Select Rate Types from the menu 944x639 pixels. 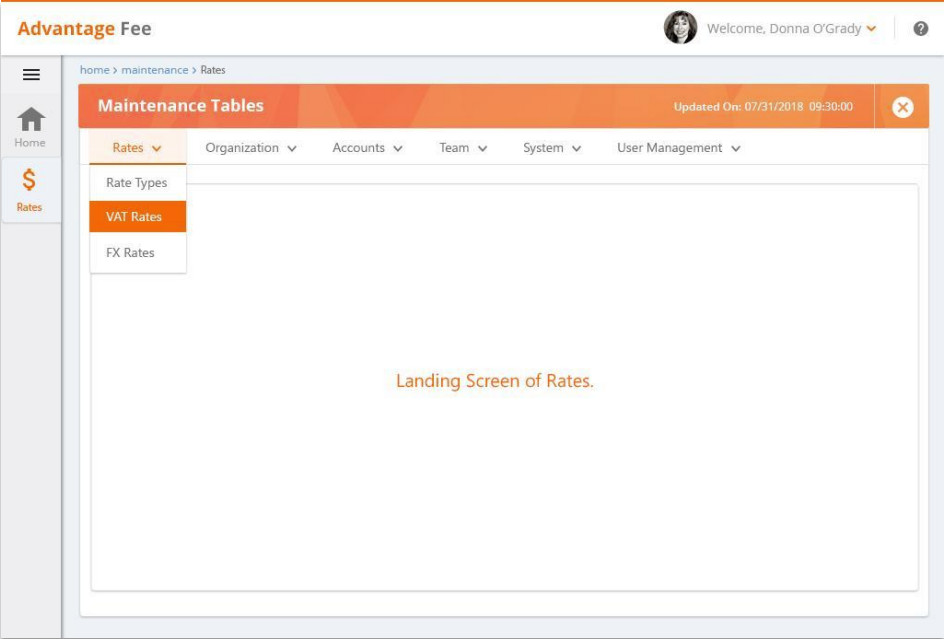click(x=137, y=183)
